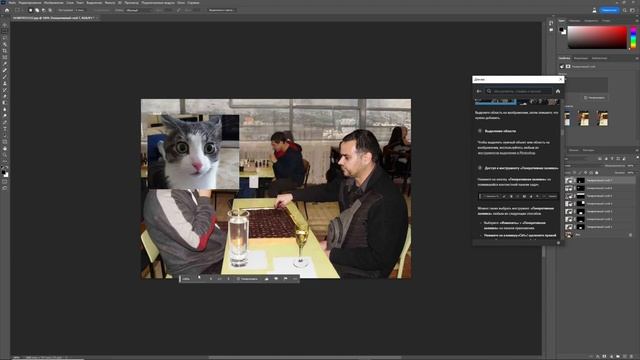This screenshot has height=360, width=640.
Task: Go to Photoshop home screen icon
Action: [x=7, y=10]
